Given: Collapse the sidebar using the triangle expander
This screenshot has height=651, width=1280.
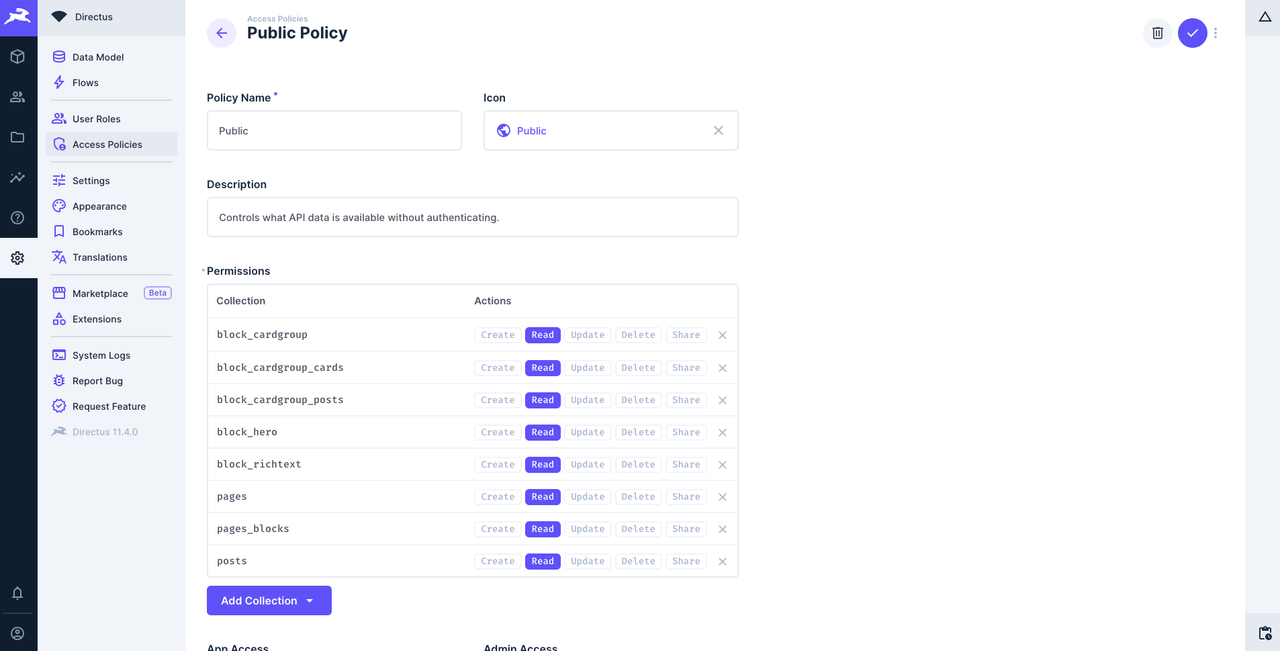Looking at the screenshot, I should click(x=1263, y=17).
